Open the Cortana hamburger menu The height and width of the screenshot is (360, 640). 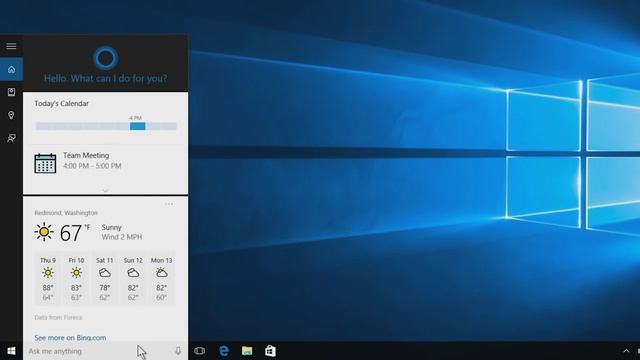[x=11, y=46]
